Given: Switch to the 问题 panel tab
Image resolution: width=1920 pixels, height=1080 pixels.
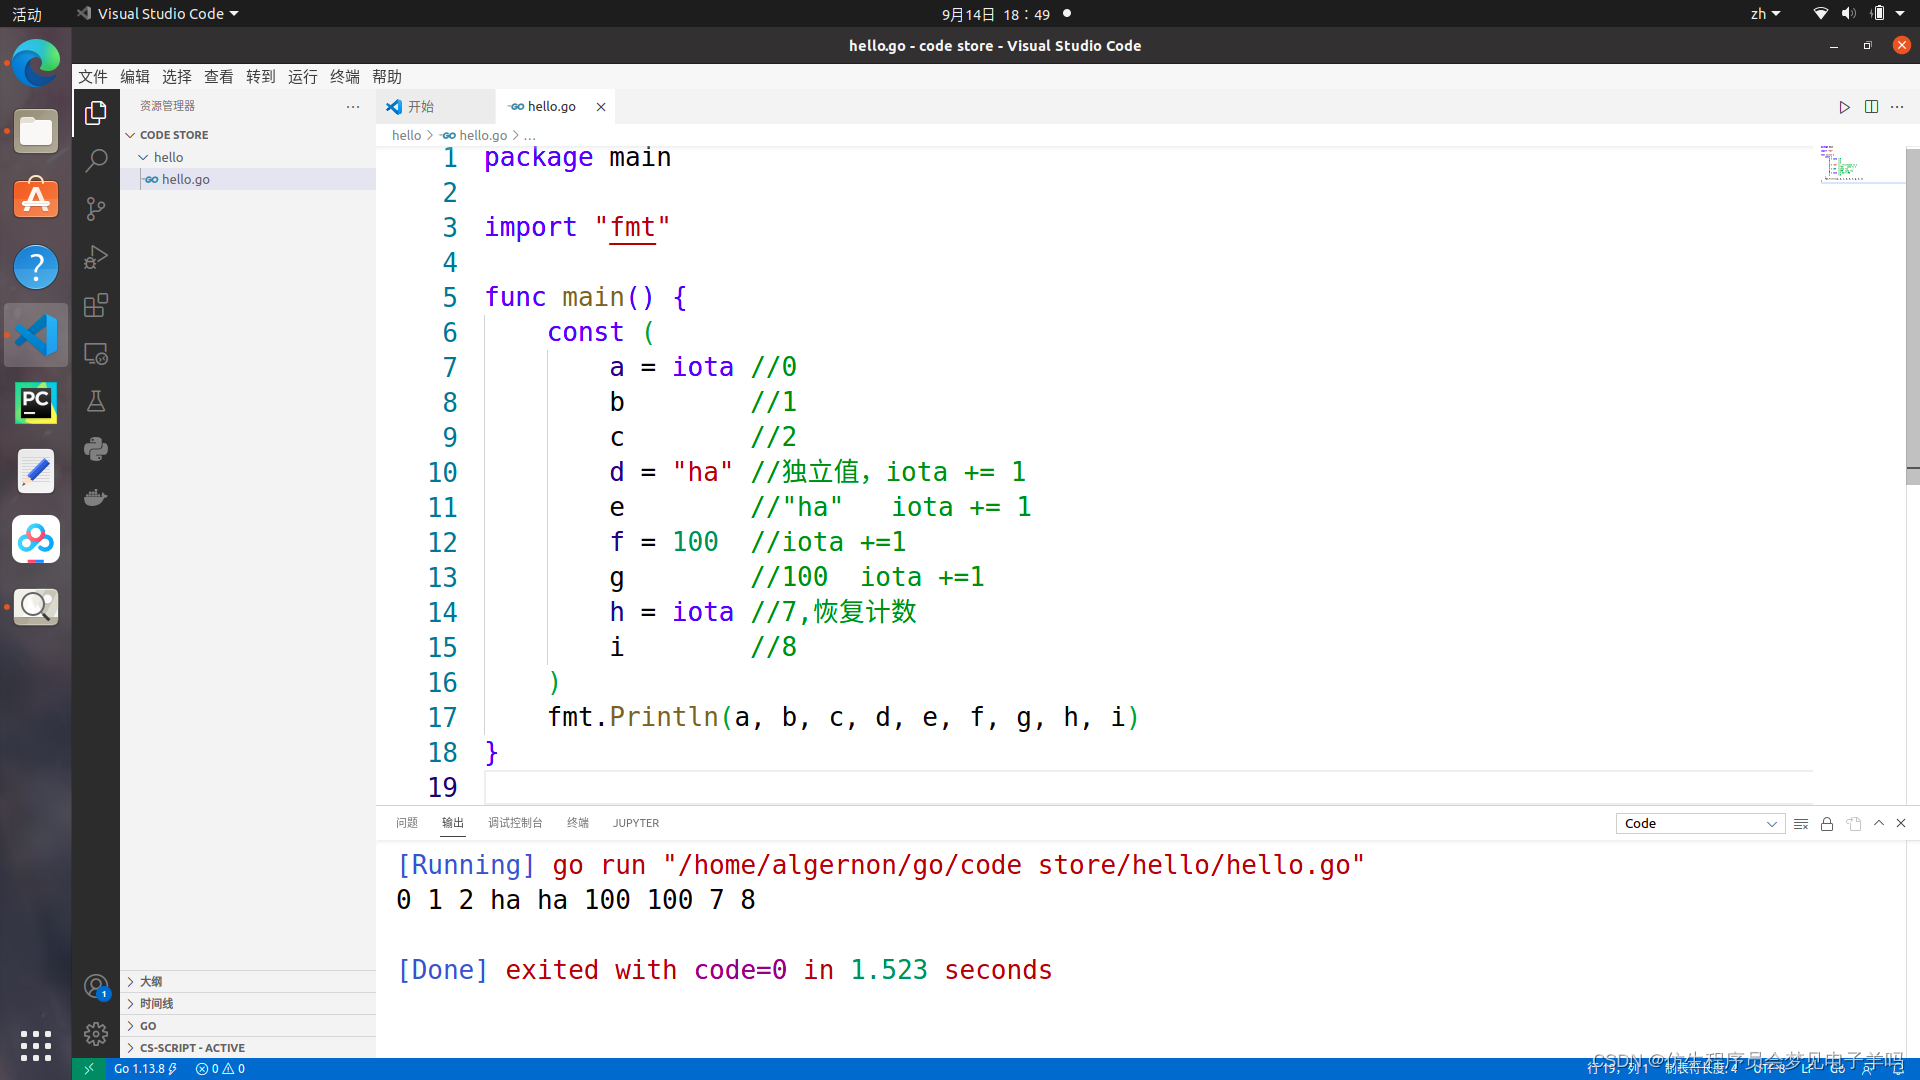Looking at the screenshot, I should coord(407,823).
